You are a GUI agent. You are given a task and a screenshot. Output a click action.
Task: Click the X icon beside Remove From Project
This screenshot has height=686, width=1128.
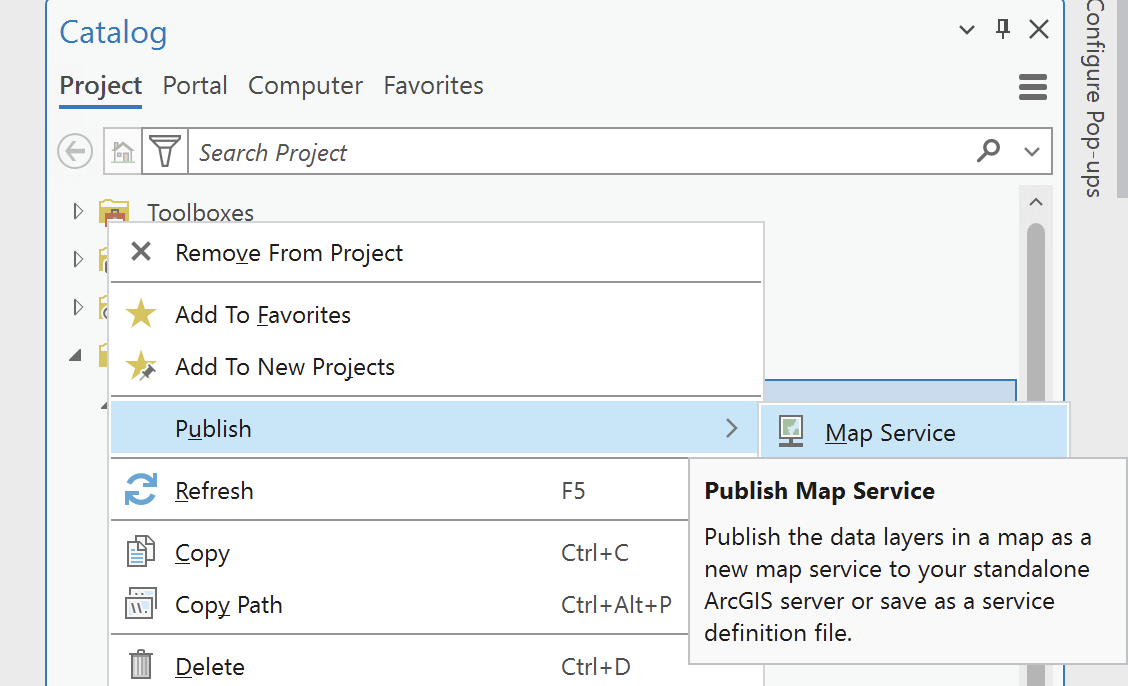[x=141, y=252]
